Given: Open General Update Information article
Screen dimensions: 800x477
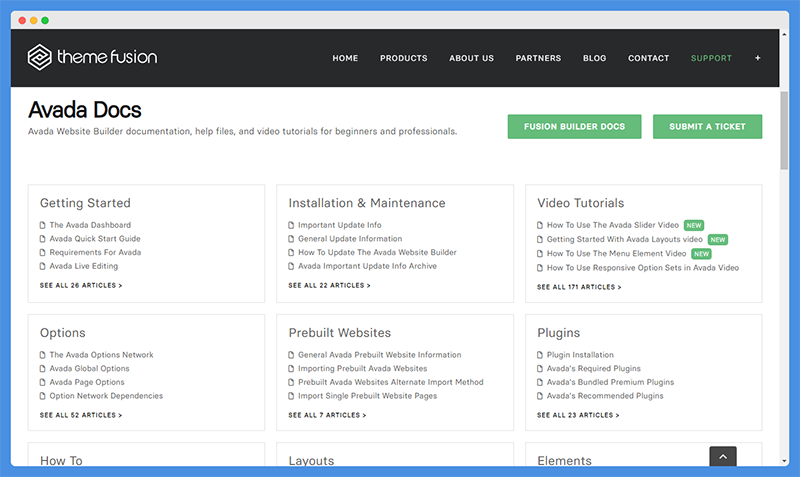Looking at the screenshot, I should [x=350, y=239].
